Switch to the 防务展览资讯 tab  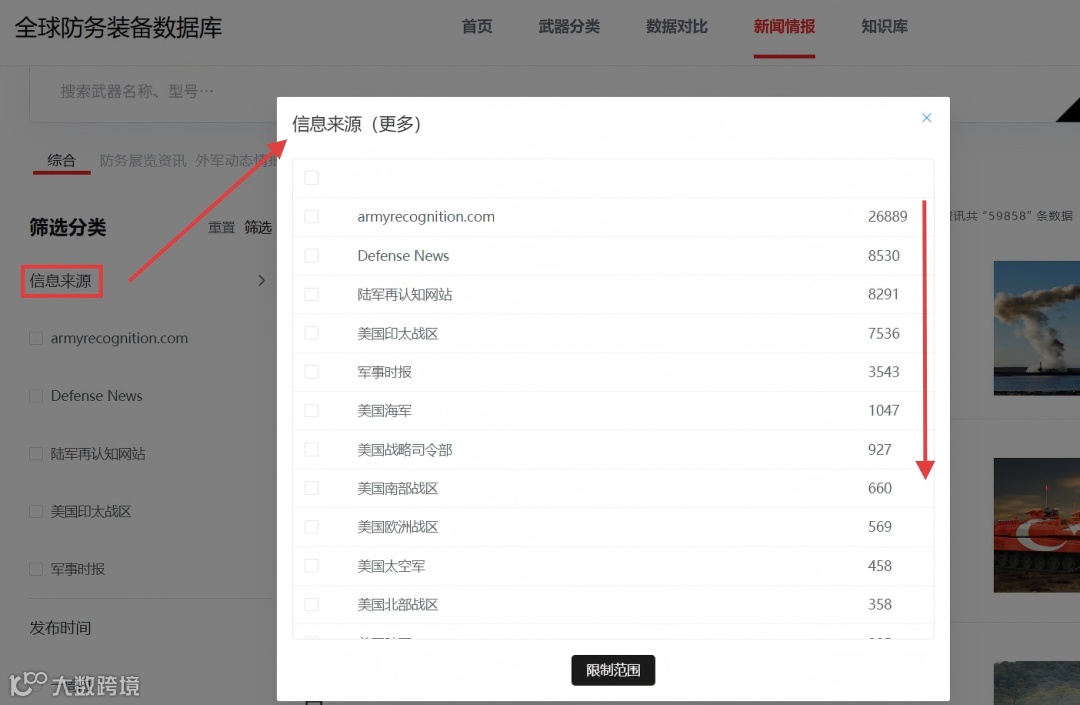(x=143, y=160)
